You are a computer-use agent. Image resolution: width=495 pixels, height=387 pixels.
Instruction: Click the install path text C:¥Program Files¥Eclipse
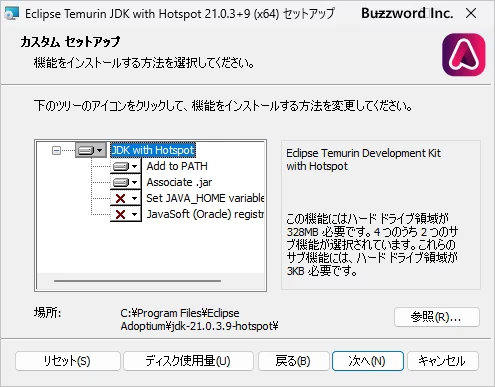coord(180,313)
